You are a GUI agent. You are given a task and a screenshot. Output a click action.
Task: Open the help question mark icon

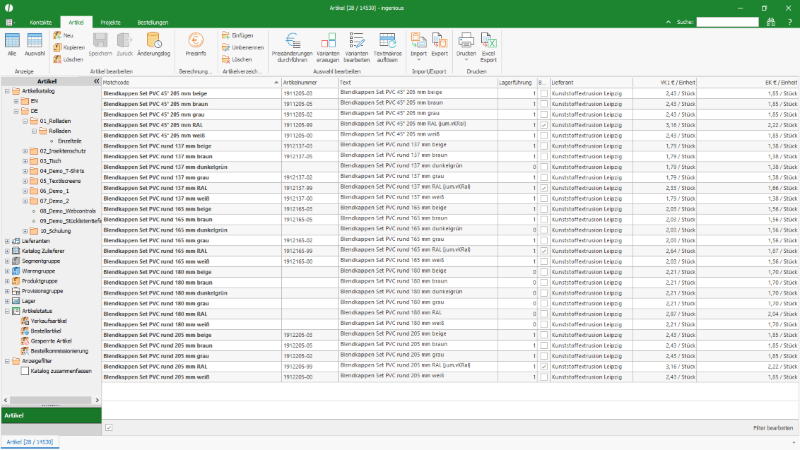[790, 22]
